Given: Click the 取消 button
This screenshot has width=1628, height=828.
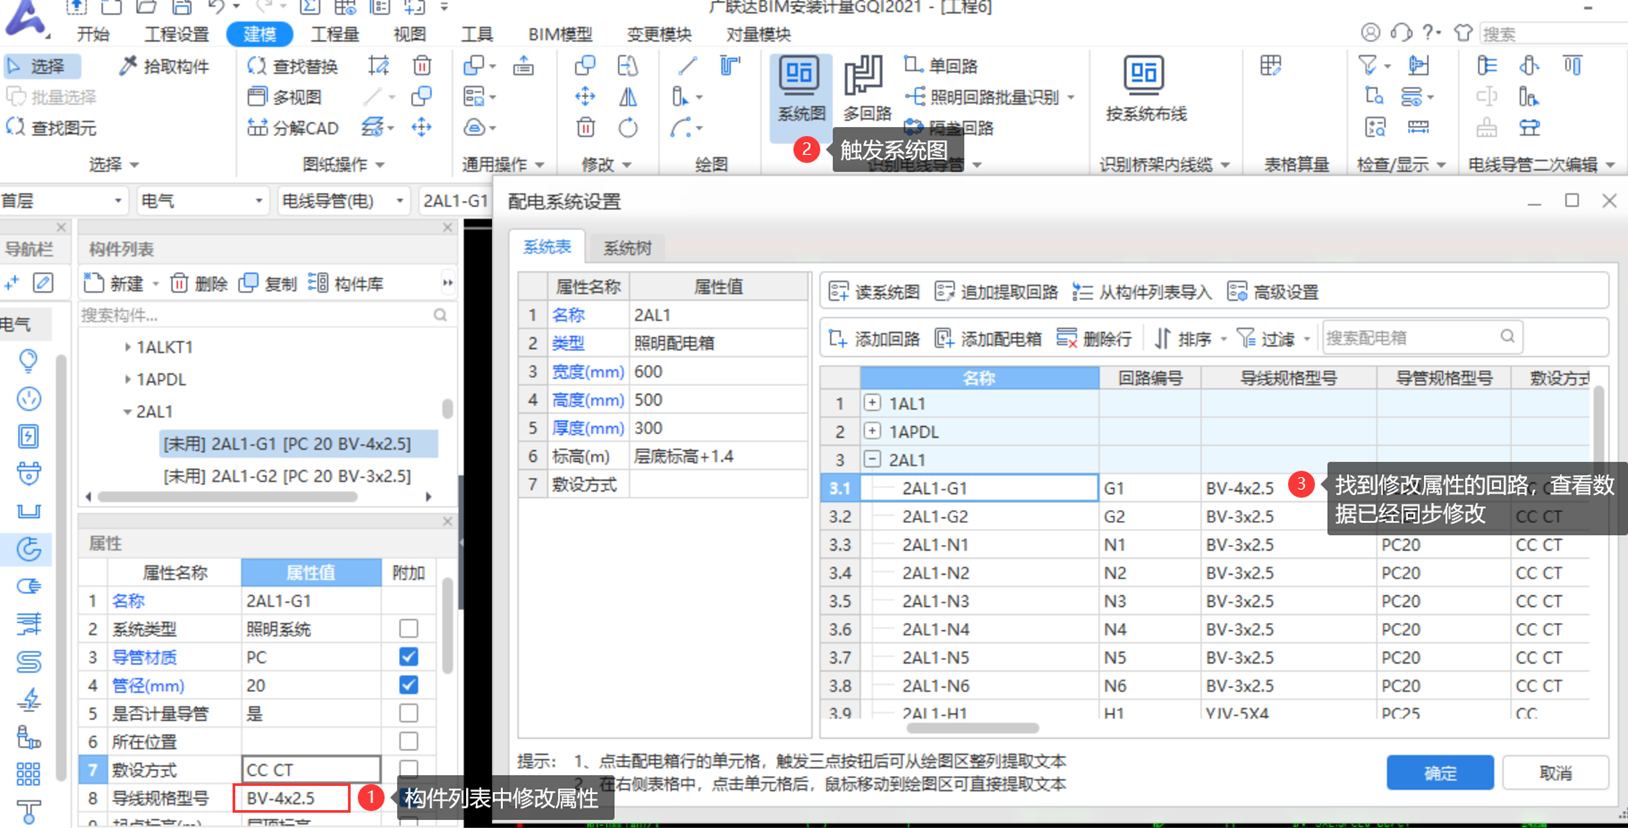Looking at the screenshot, I should tap(1555, 773).
